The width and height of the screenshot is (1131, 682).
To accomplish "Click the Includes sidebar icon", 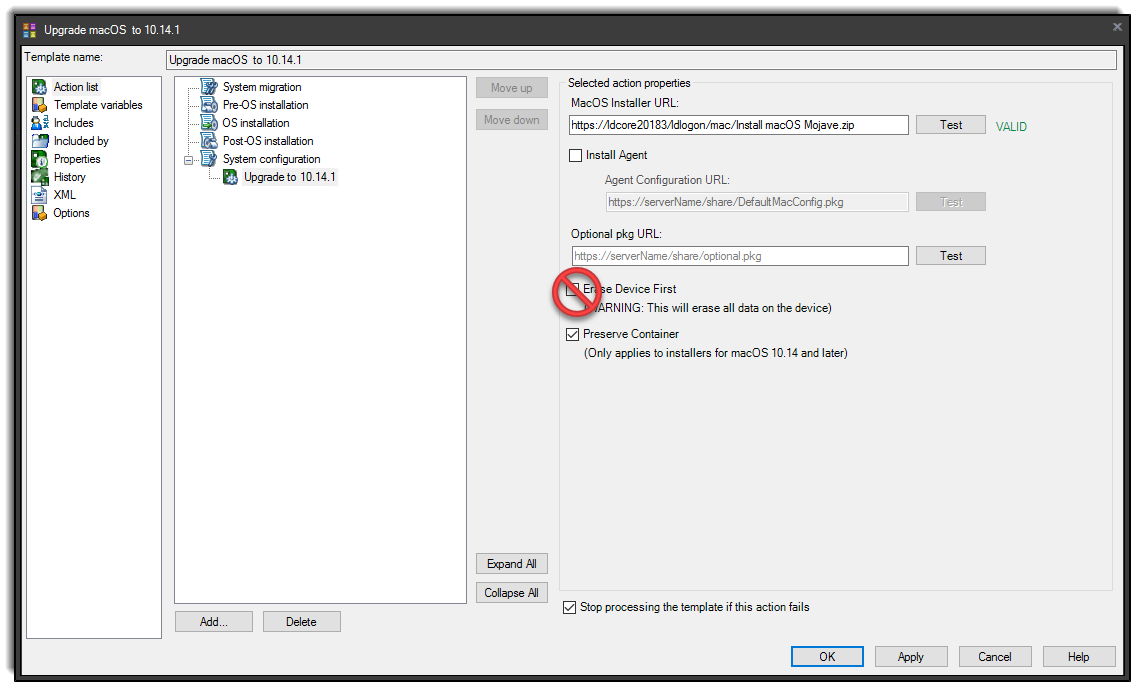I will pyautogui.click(x=40, y=123).
